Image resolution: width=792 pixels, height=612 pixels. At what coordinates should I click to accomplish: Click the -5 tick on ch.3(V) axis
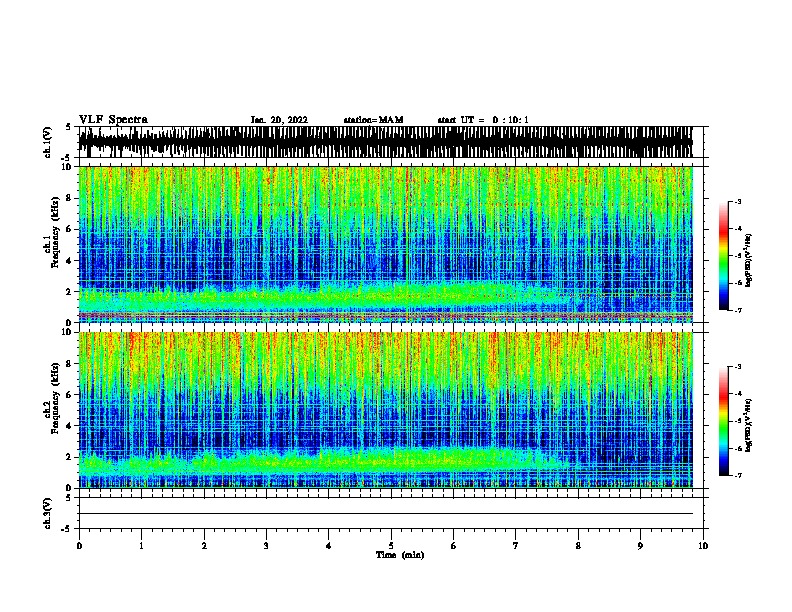67,529
